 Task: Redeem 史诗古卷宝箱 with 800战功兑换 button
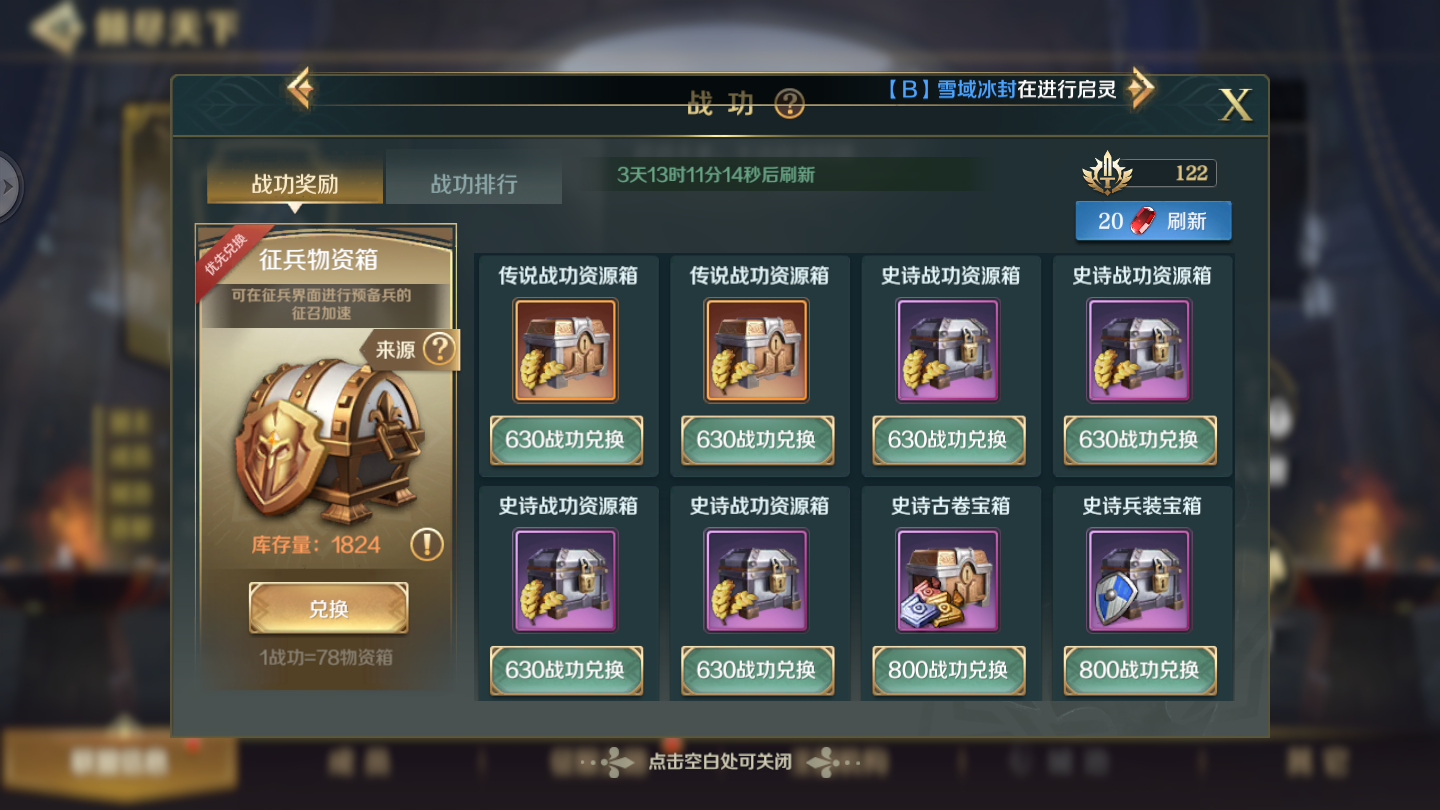point(948,670)
